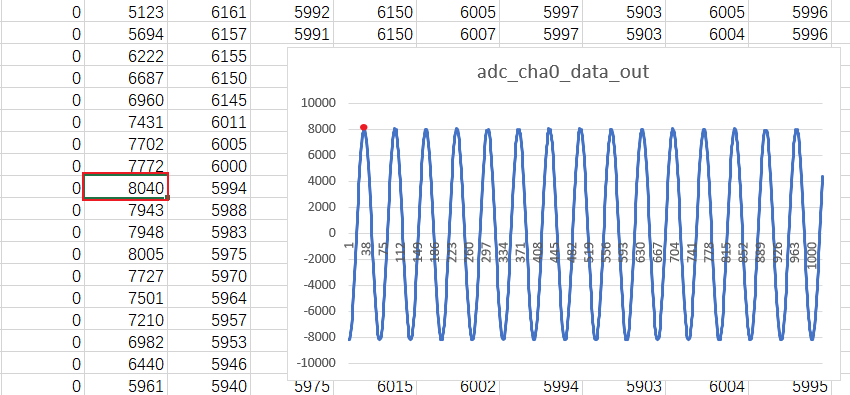Click the chart title adc_cha0_data_out

click(x=563, y=72)
